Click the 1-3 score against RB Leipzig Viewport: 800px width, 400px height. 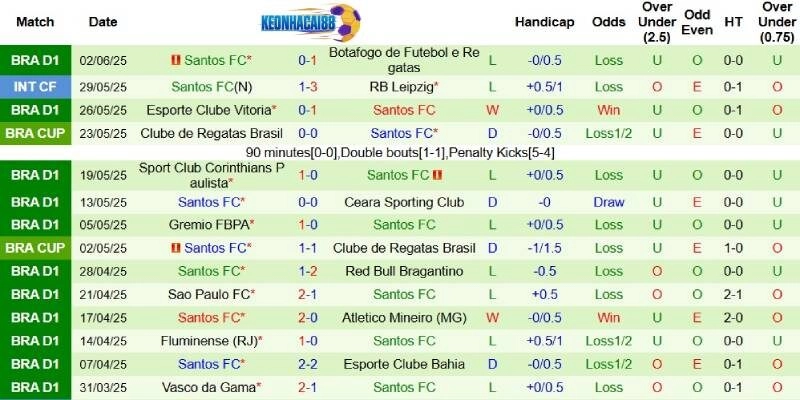pyautogui.click(x=308, y=87)
